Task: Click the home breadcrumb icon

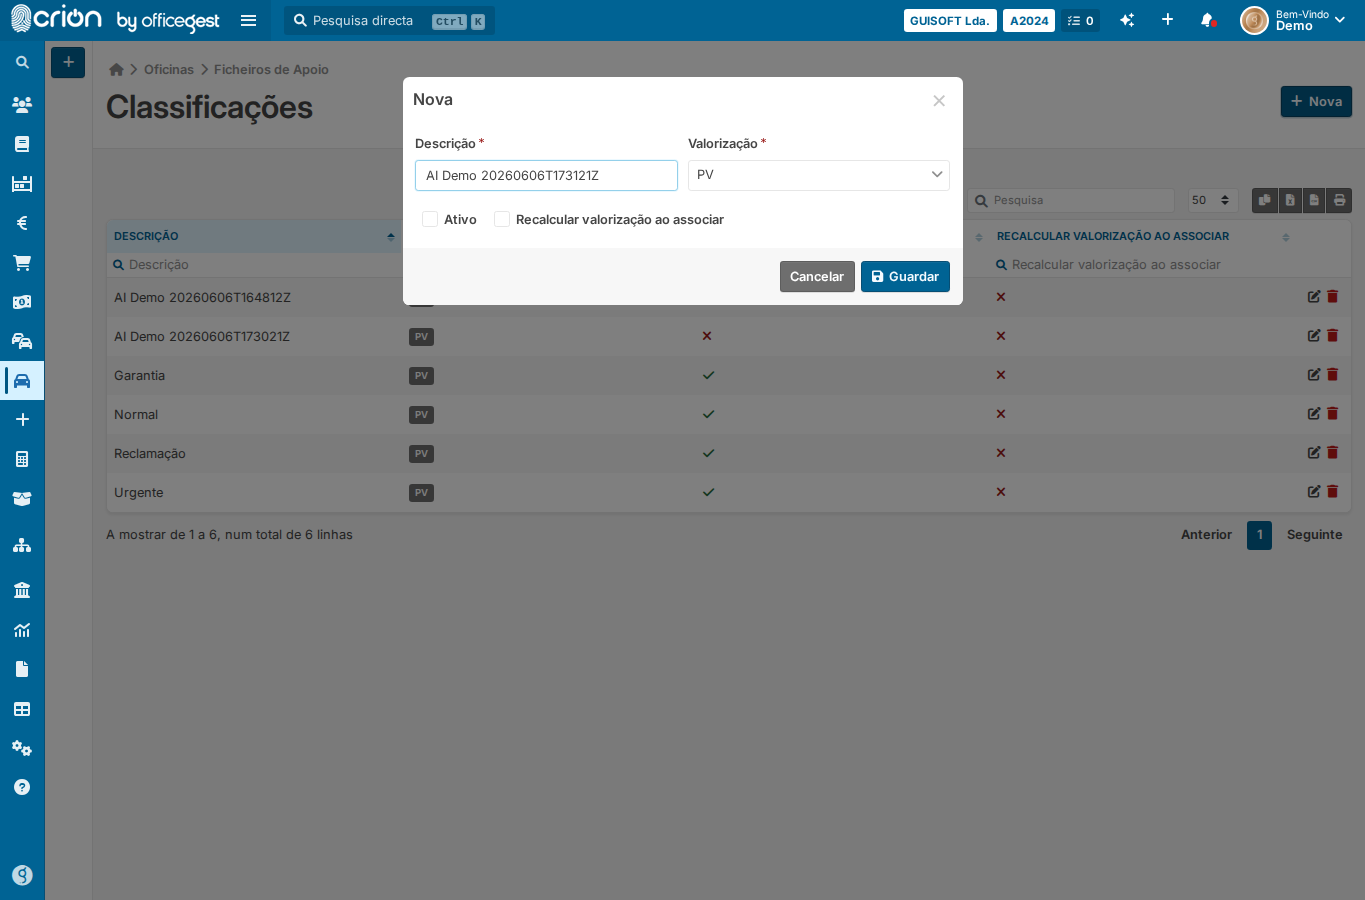Action: point(116,69)
